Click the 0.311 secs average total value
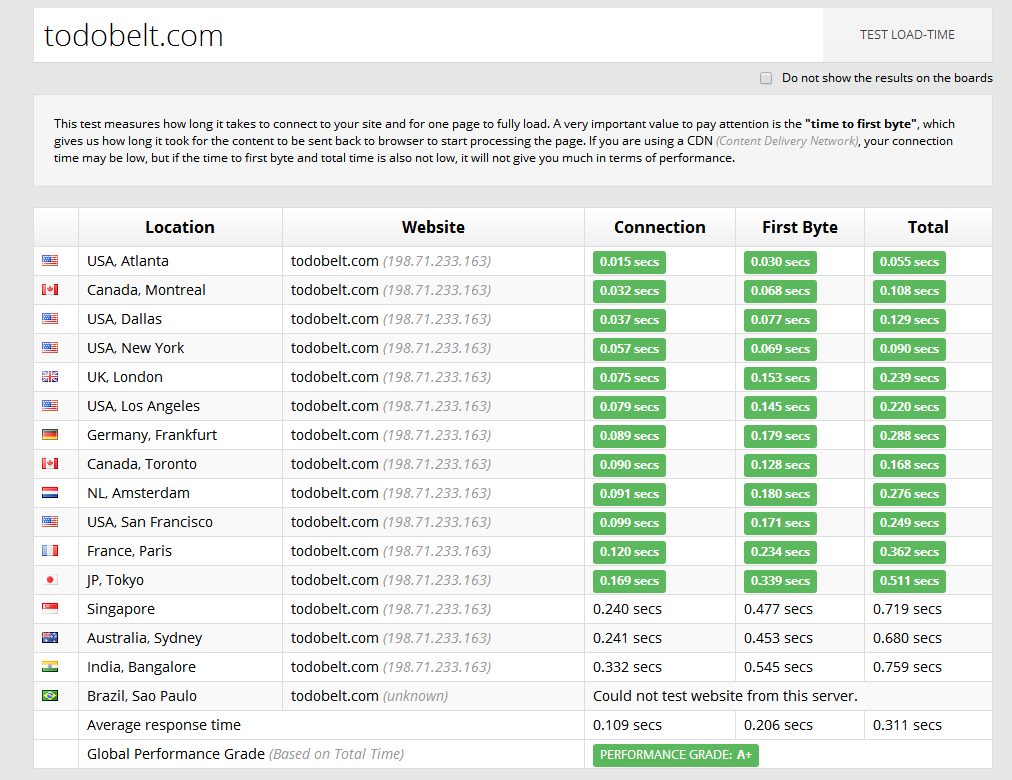1012x780 pixels. click(x=907, y=725)
